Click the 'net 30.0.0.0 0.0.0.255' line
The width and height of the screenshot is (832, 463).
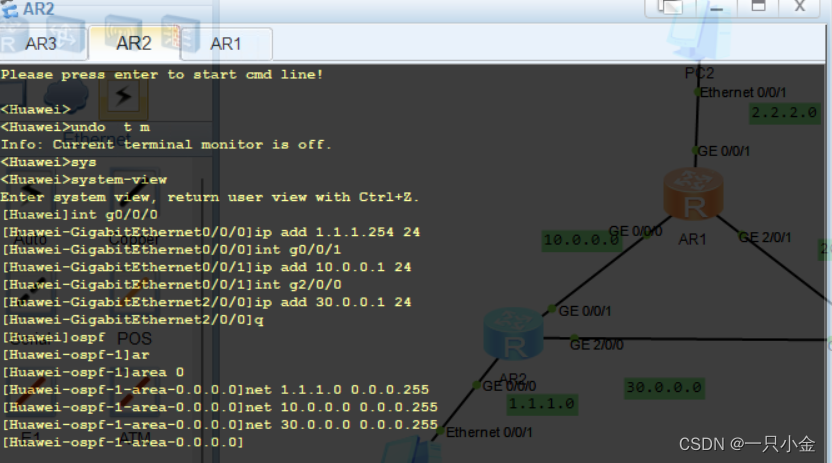point(220,425)
